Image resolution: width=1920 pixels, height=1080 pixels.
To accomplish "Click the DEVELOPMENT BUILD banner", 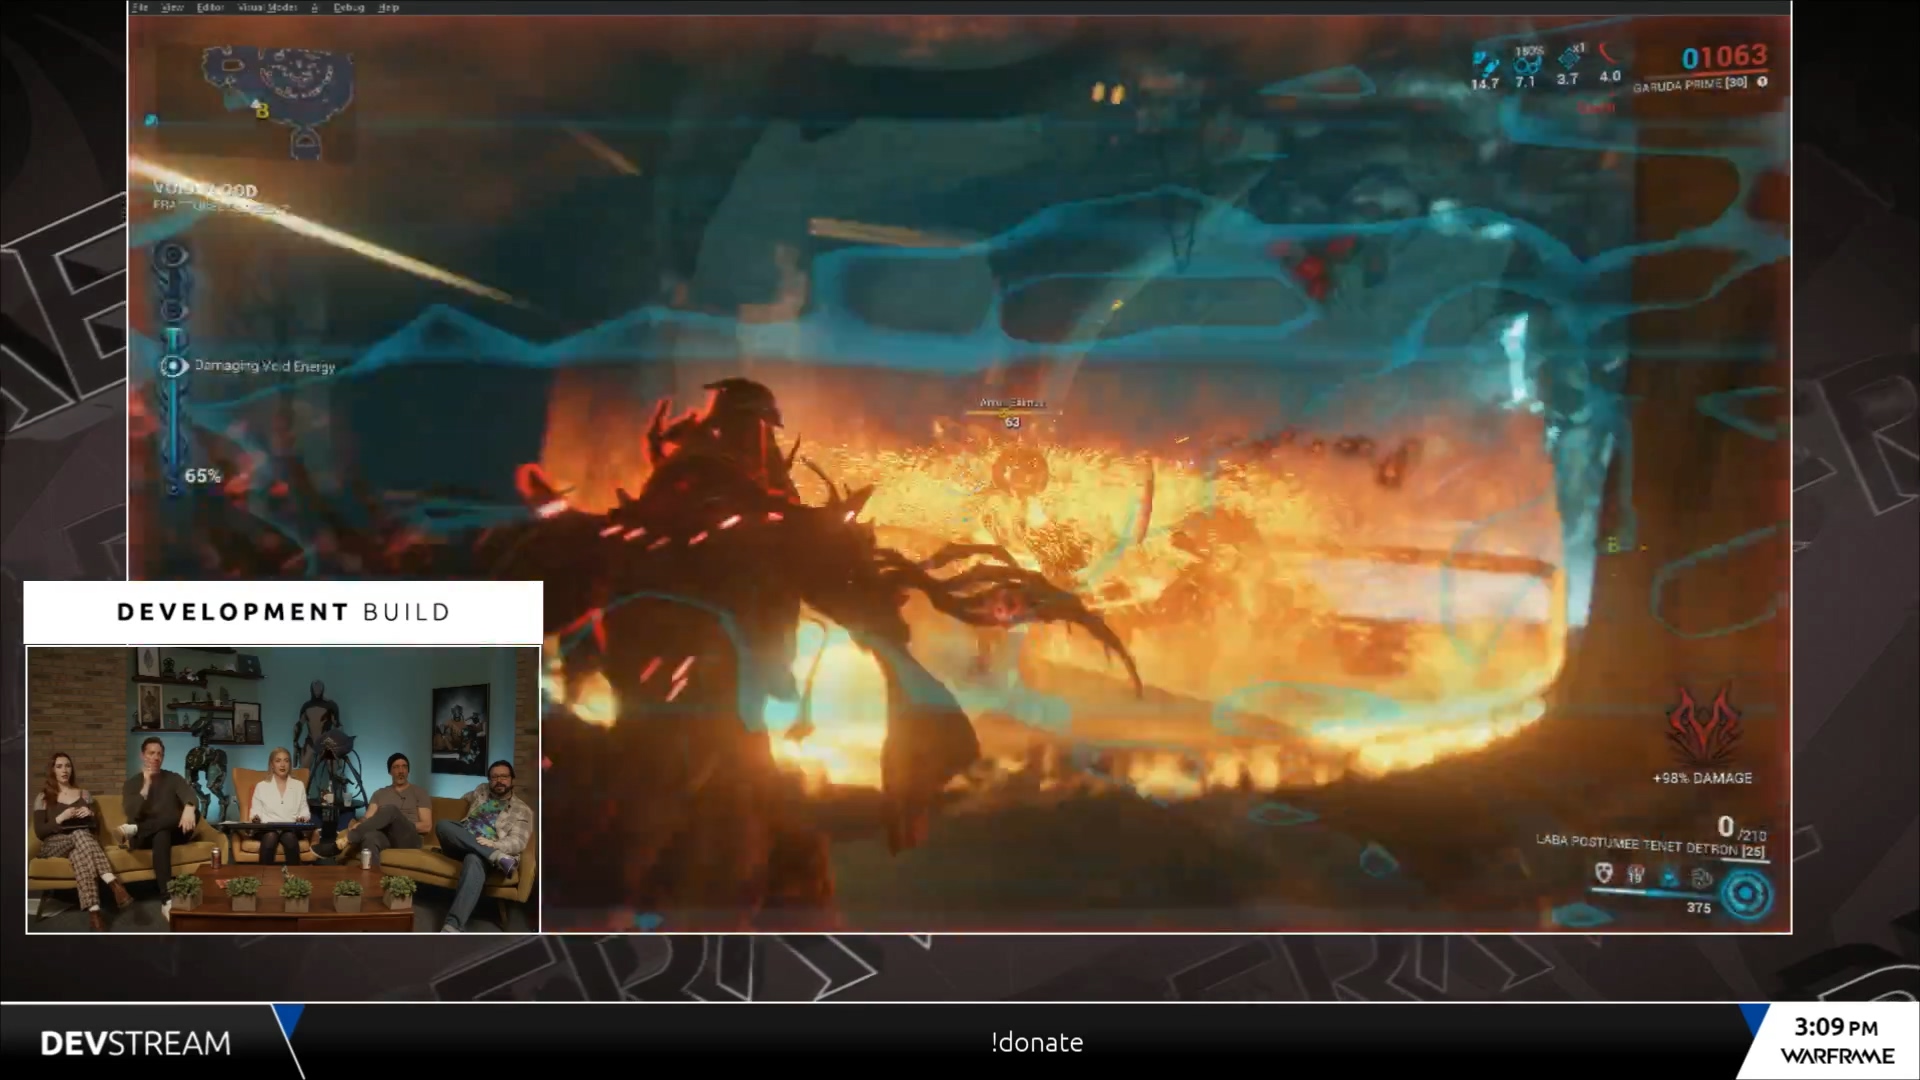I will click(x=283, y=612).
